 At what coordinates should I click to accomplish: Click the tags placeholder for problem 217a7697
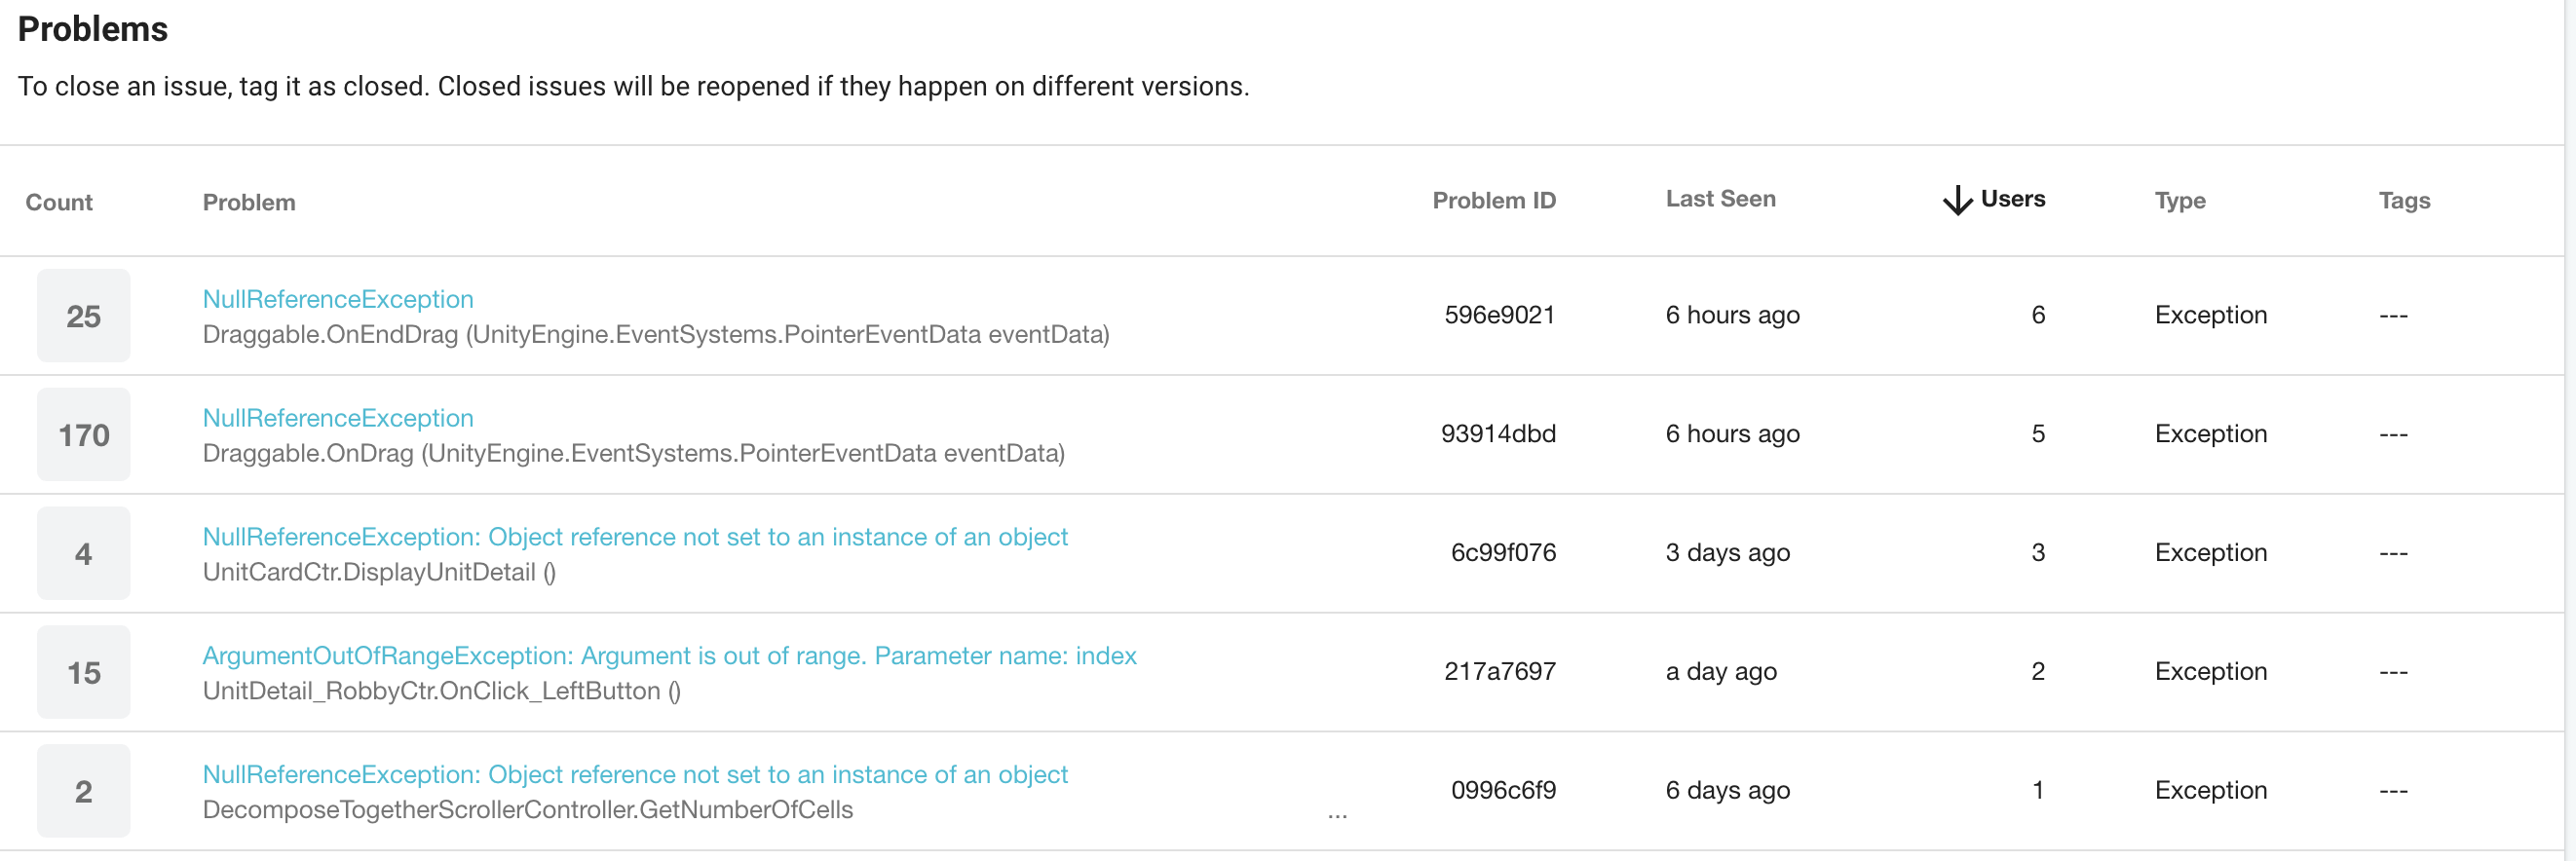[2393, 672]
